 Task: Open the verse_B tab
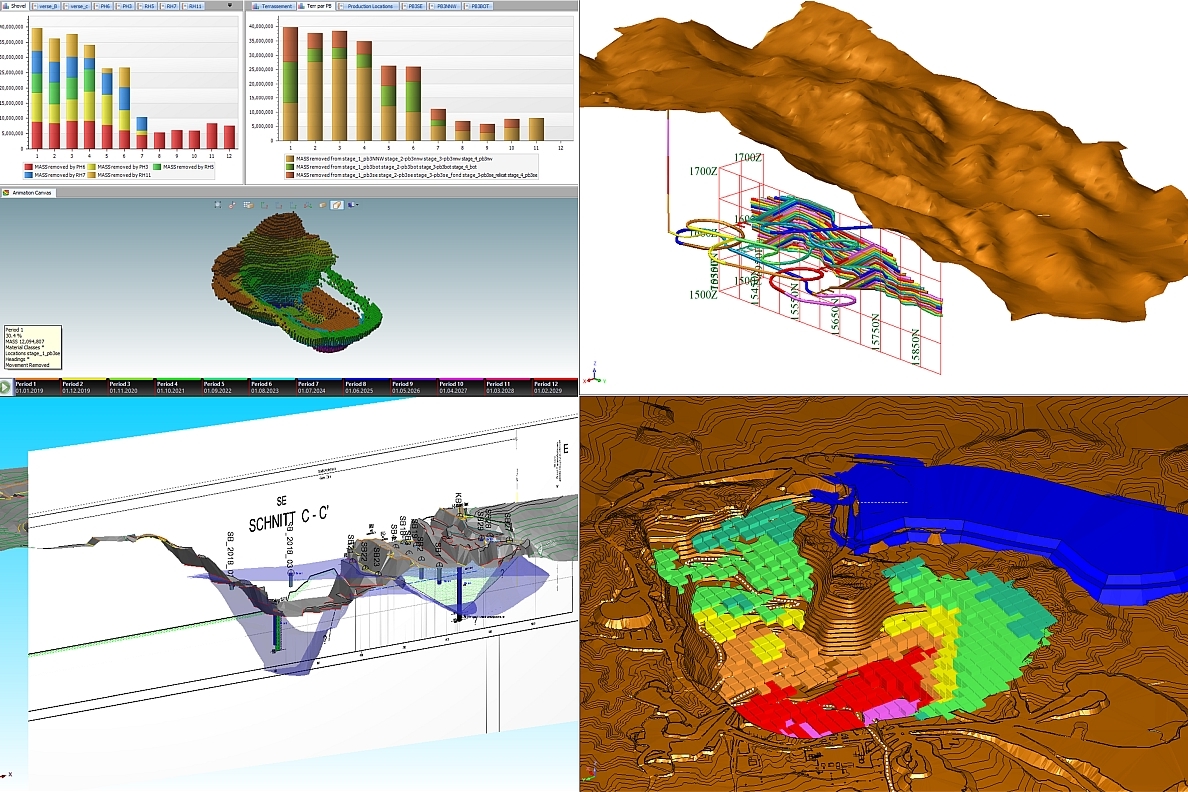click(x=45, y=6)
